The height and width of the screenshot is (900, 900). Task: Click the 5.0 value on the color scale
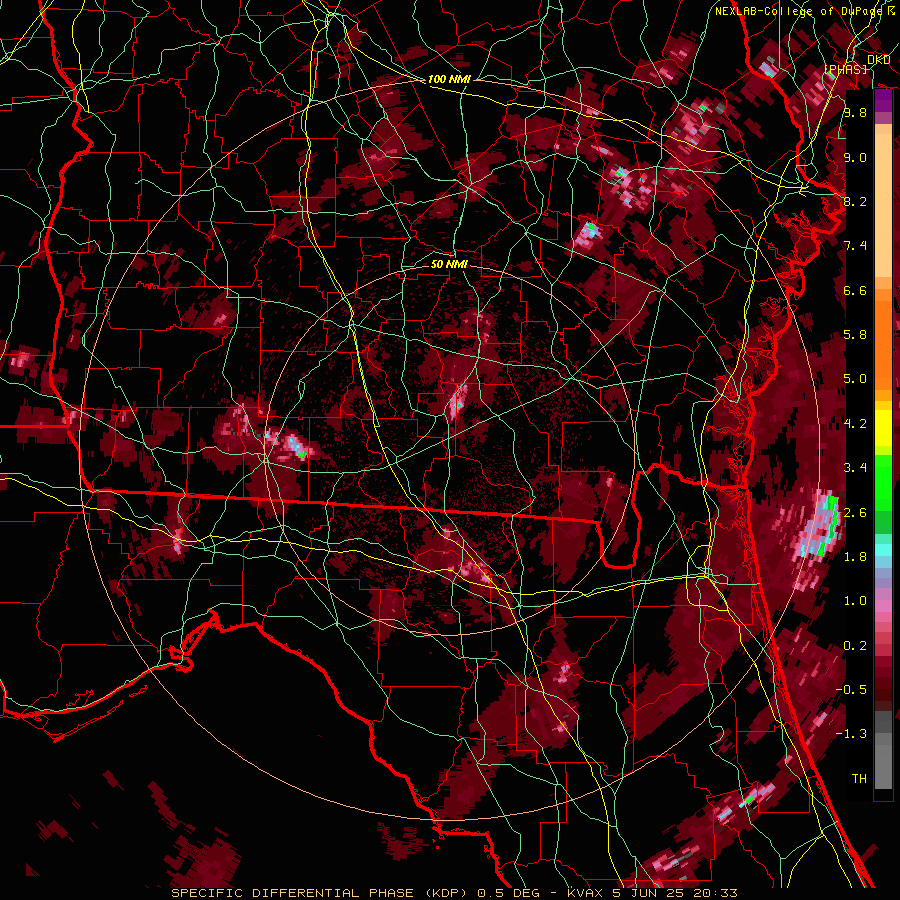click(855, 379)
